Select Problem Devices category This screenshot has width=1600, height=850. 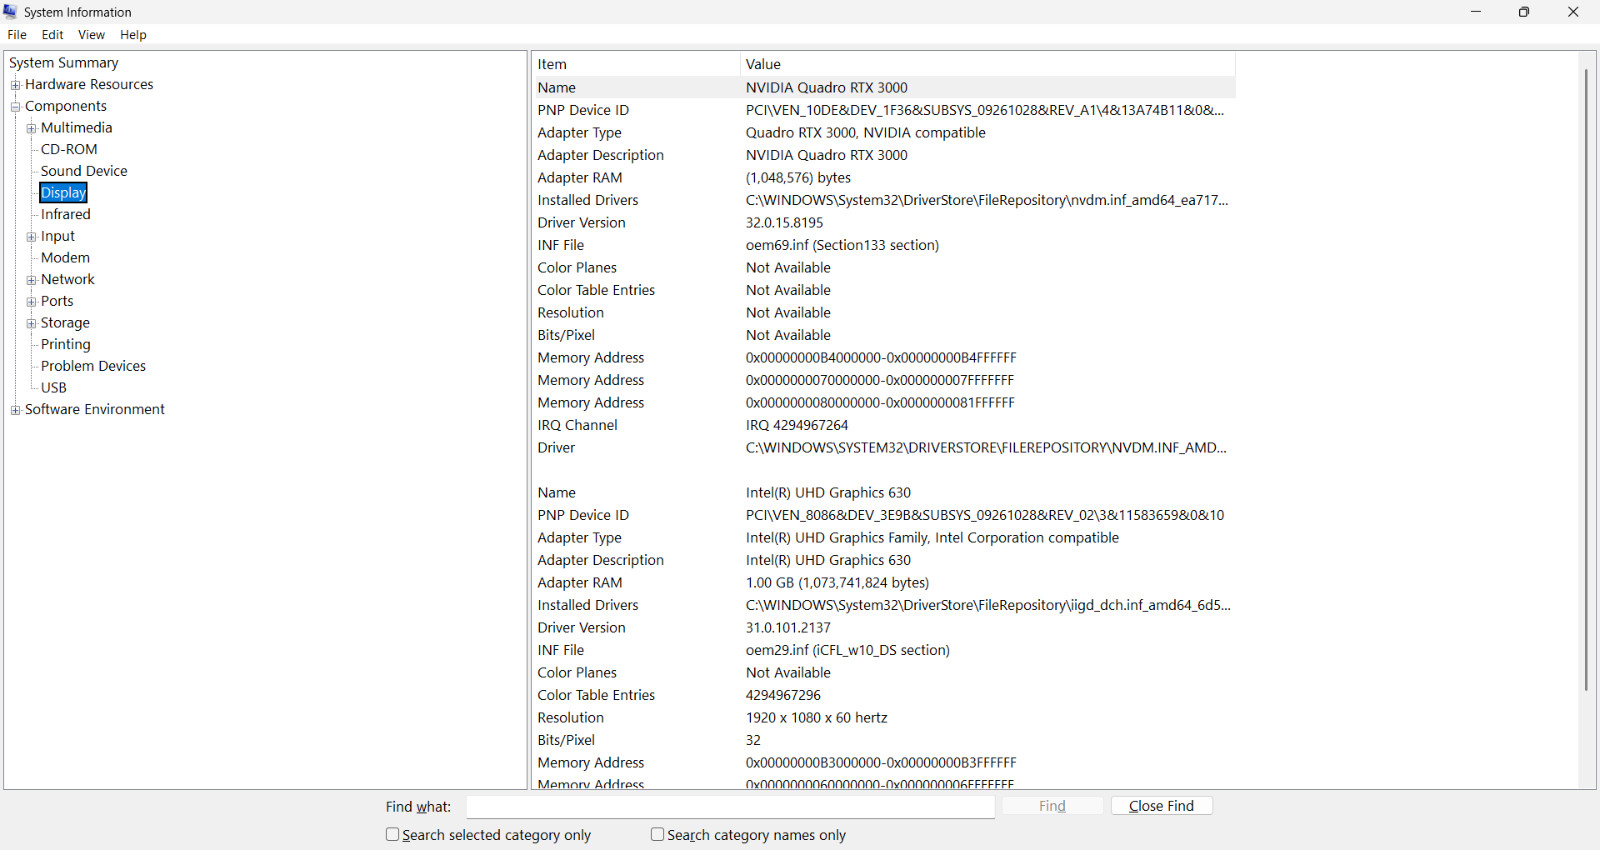point(93,367)
